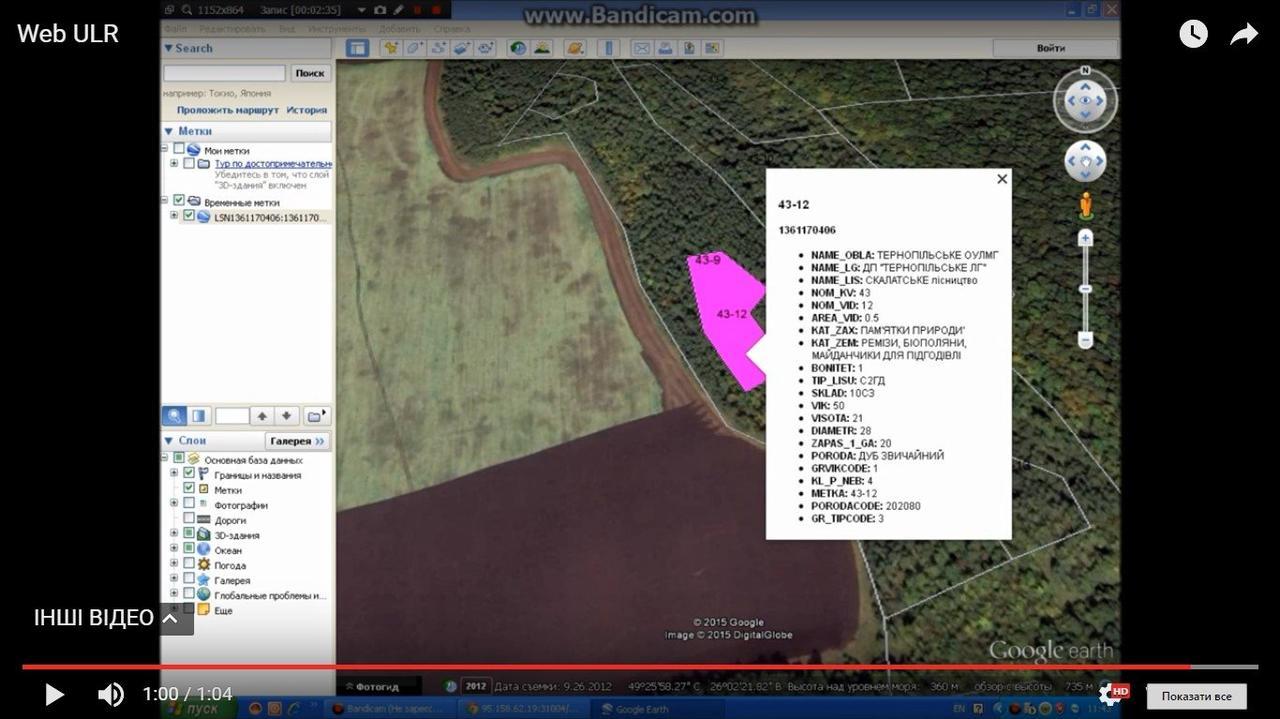
Task: Click the Проложить маршрут link
Action: click(227, 110)
